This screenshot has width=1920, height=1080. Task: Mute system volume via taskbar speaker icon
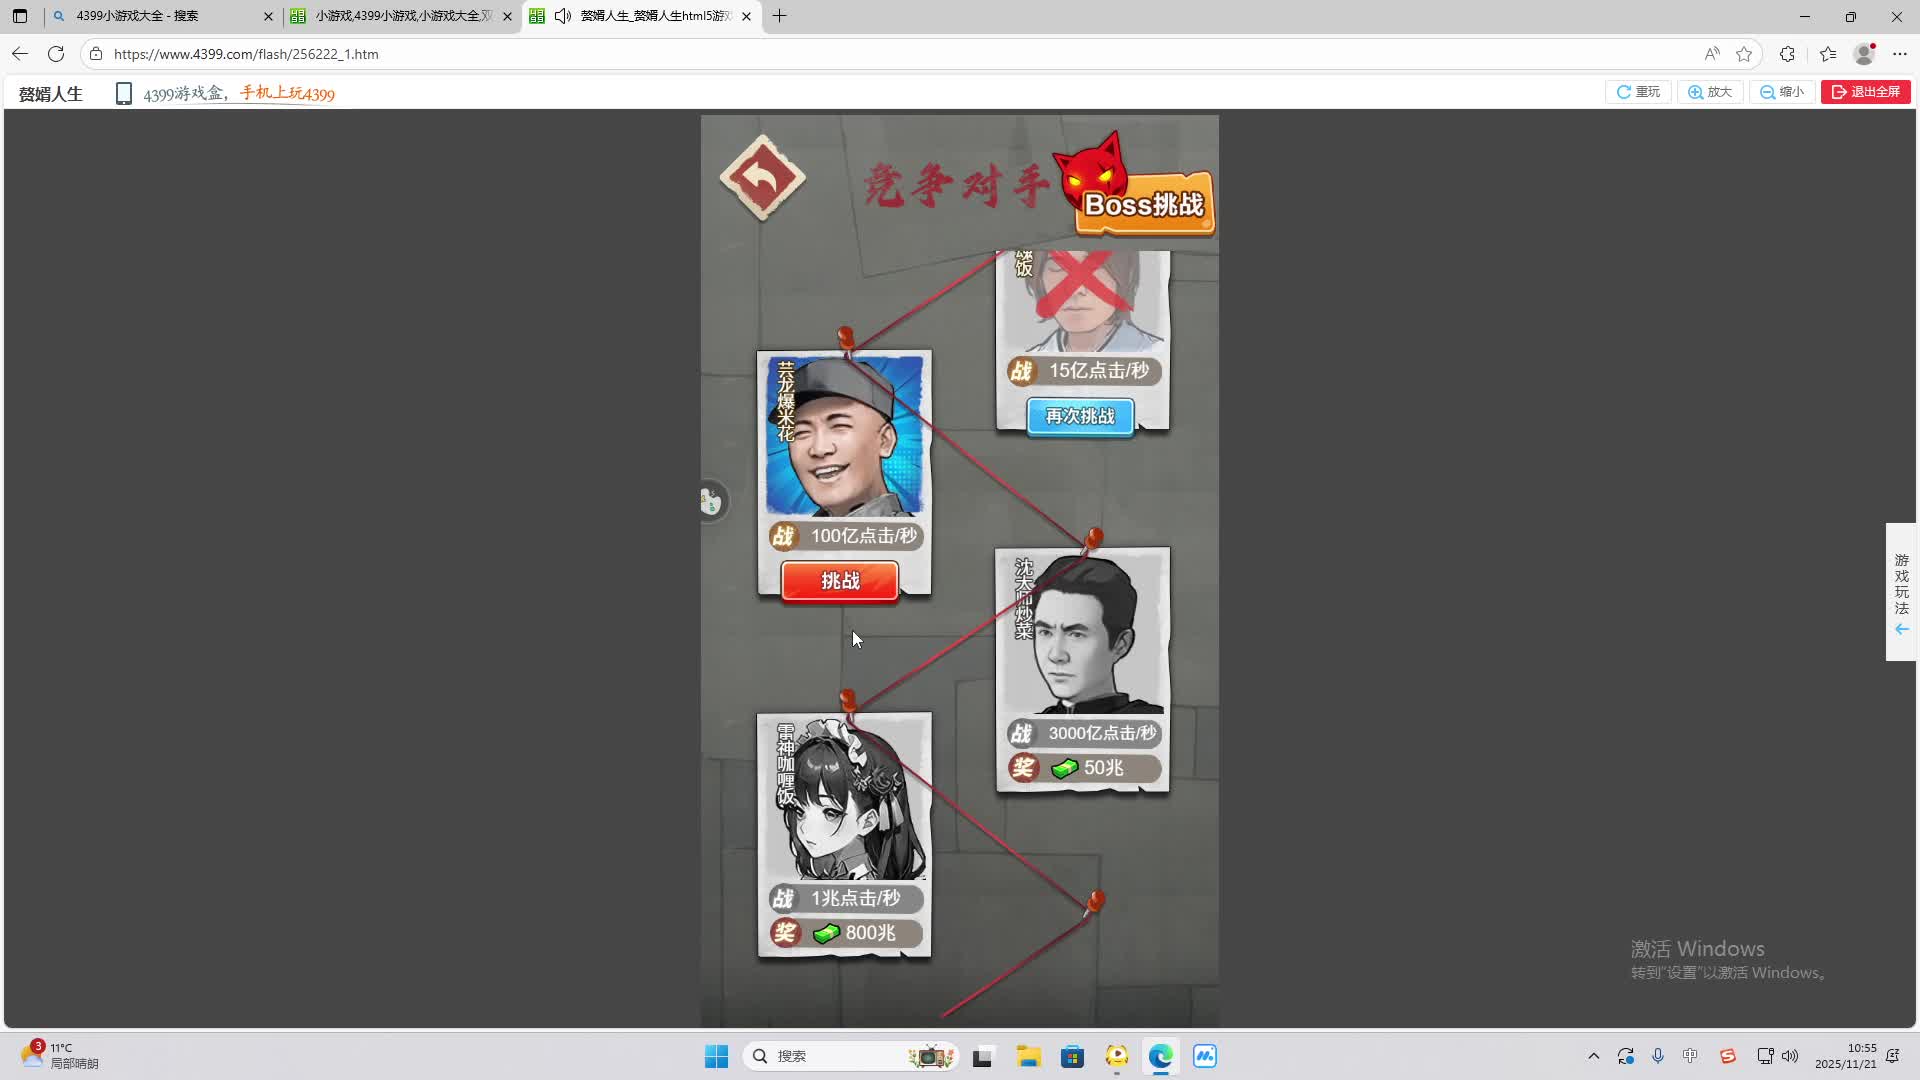1789,1055
